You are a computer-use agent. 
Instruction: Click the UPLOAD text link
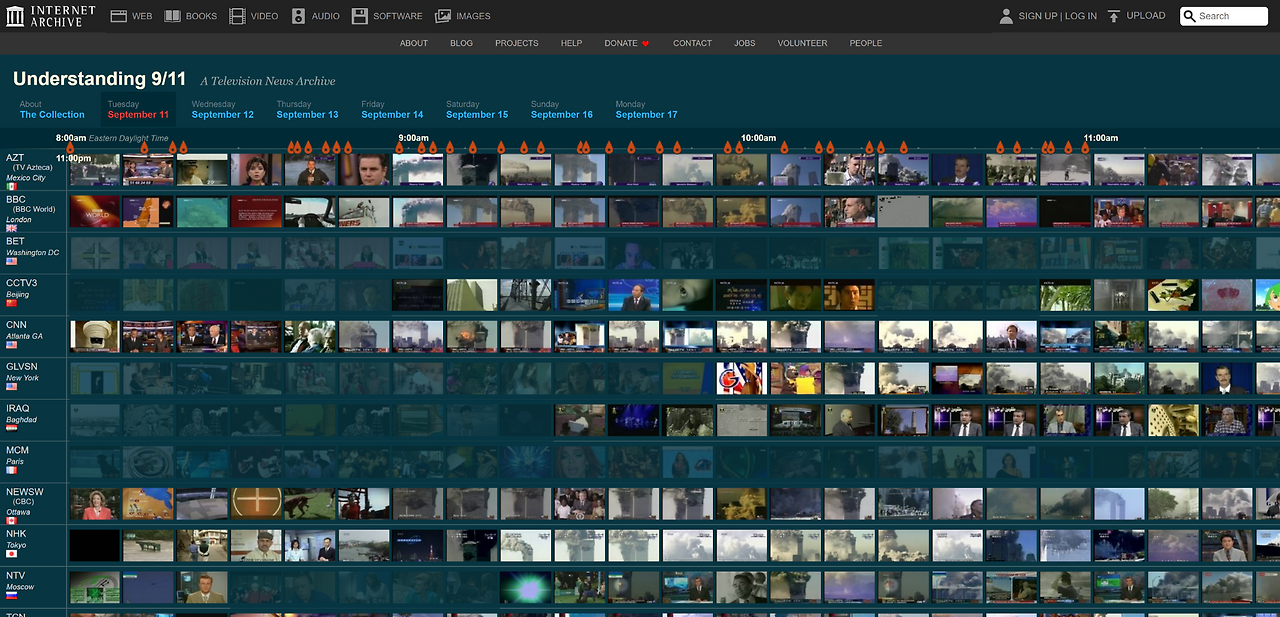click(1146, 16)
